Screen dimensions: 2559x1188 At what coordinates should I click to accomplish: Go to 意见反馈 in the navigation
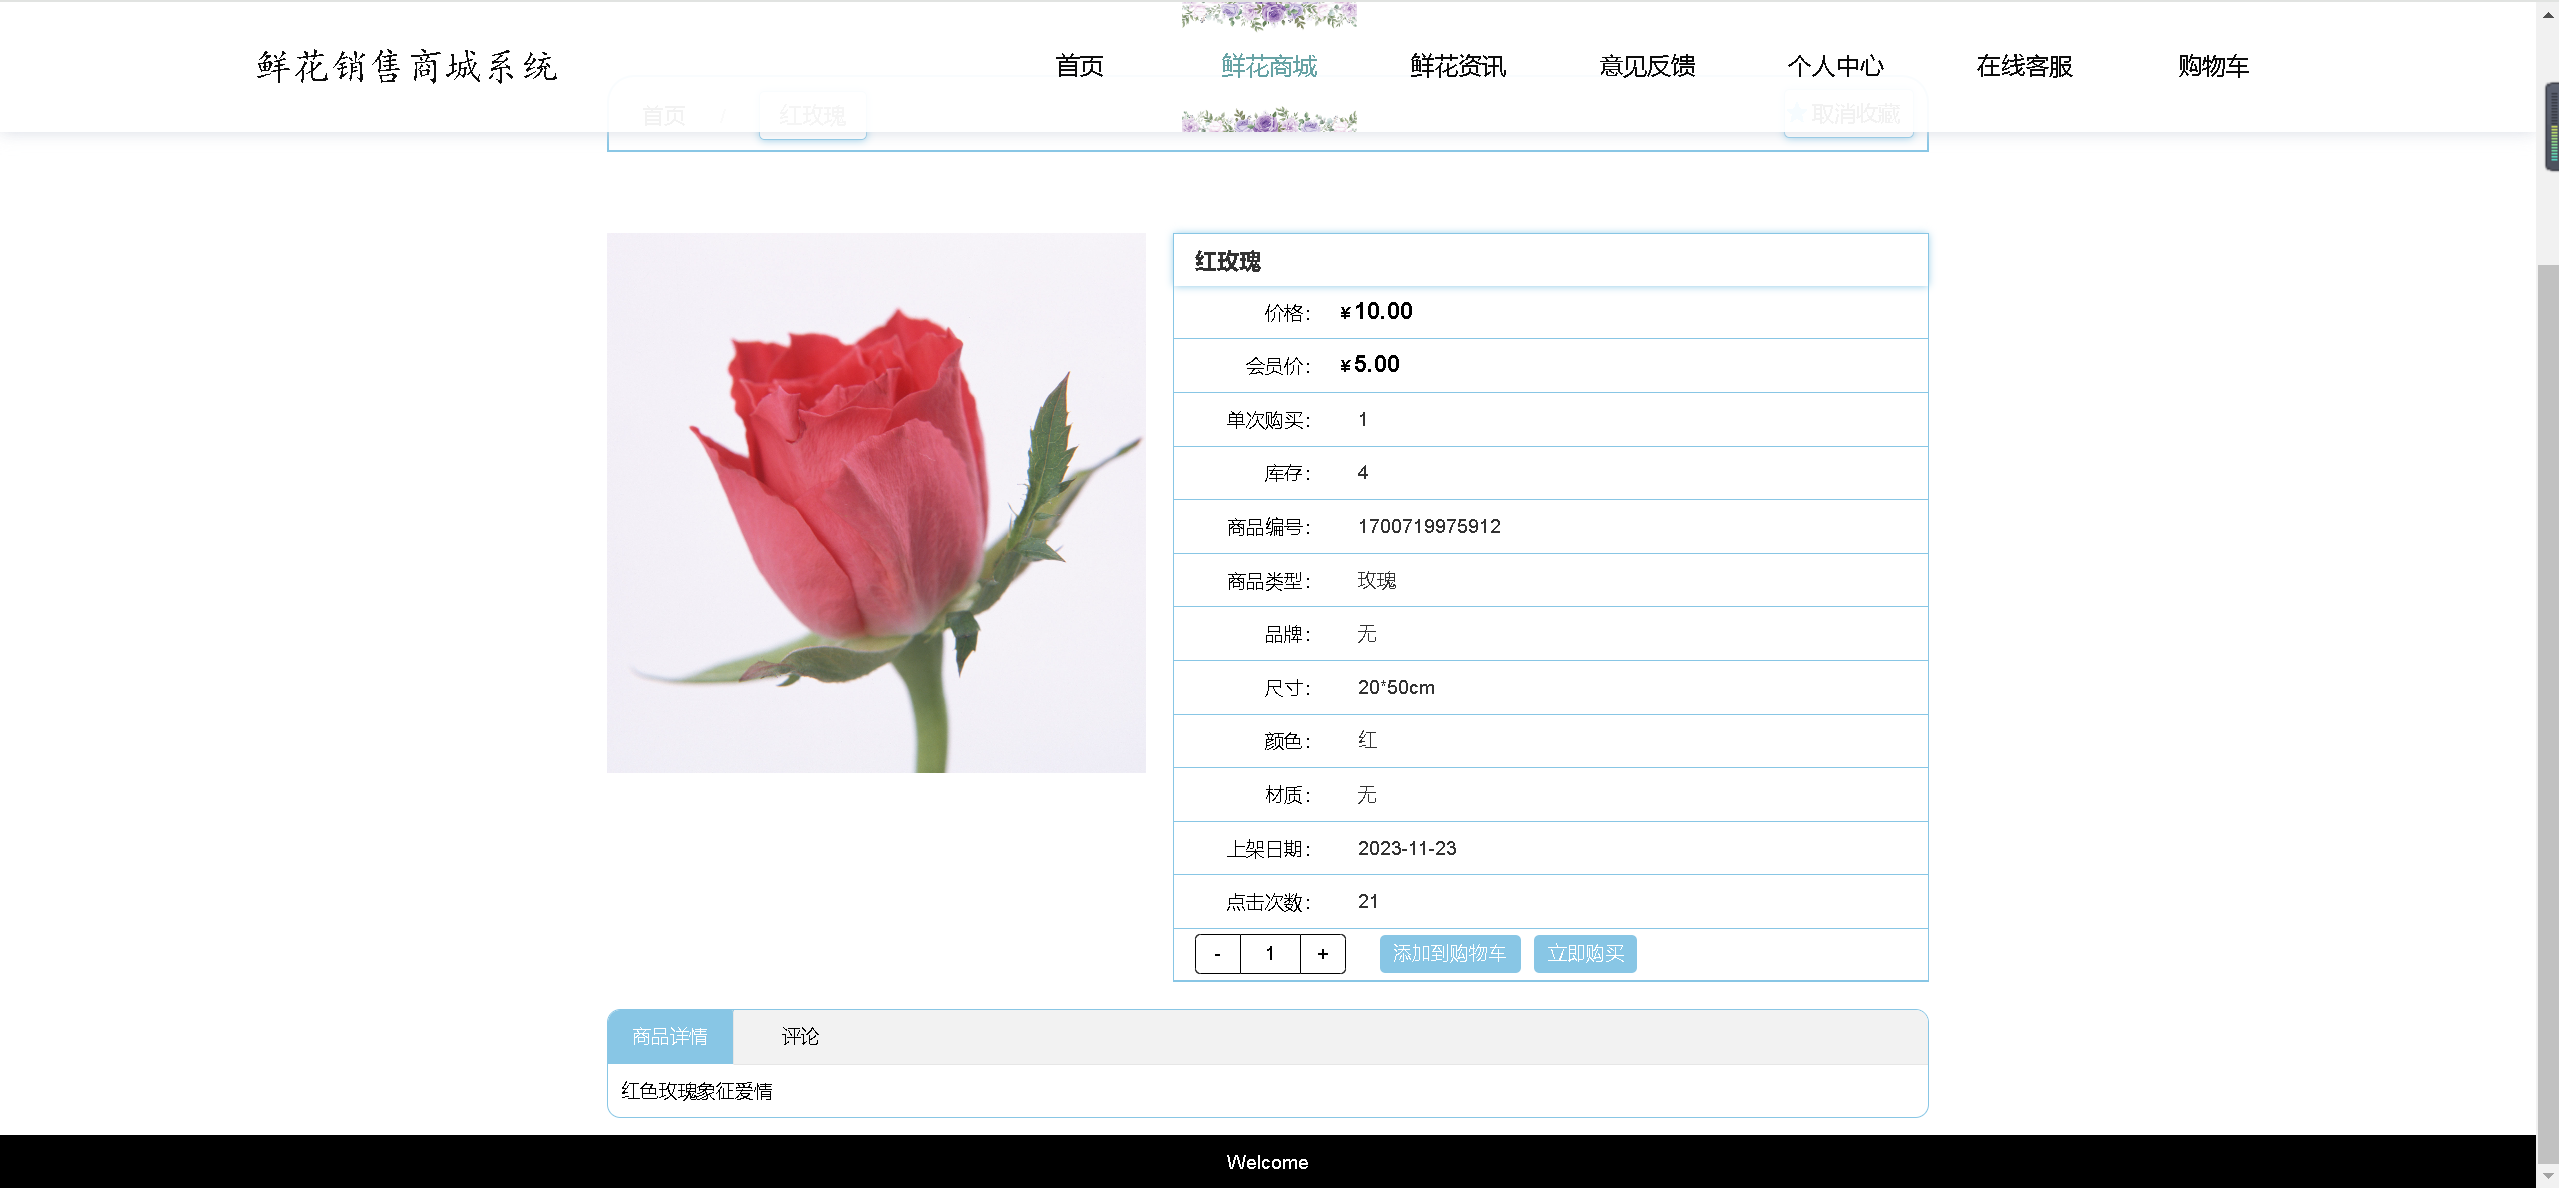point(1646,66)
